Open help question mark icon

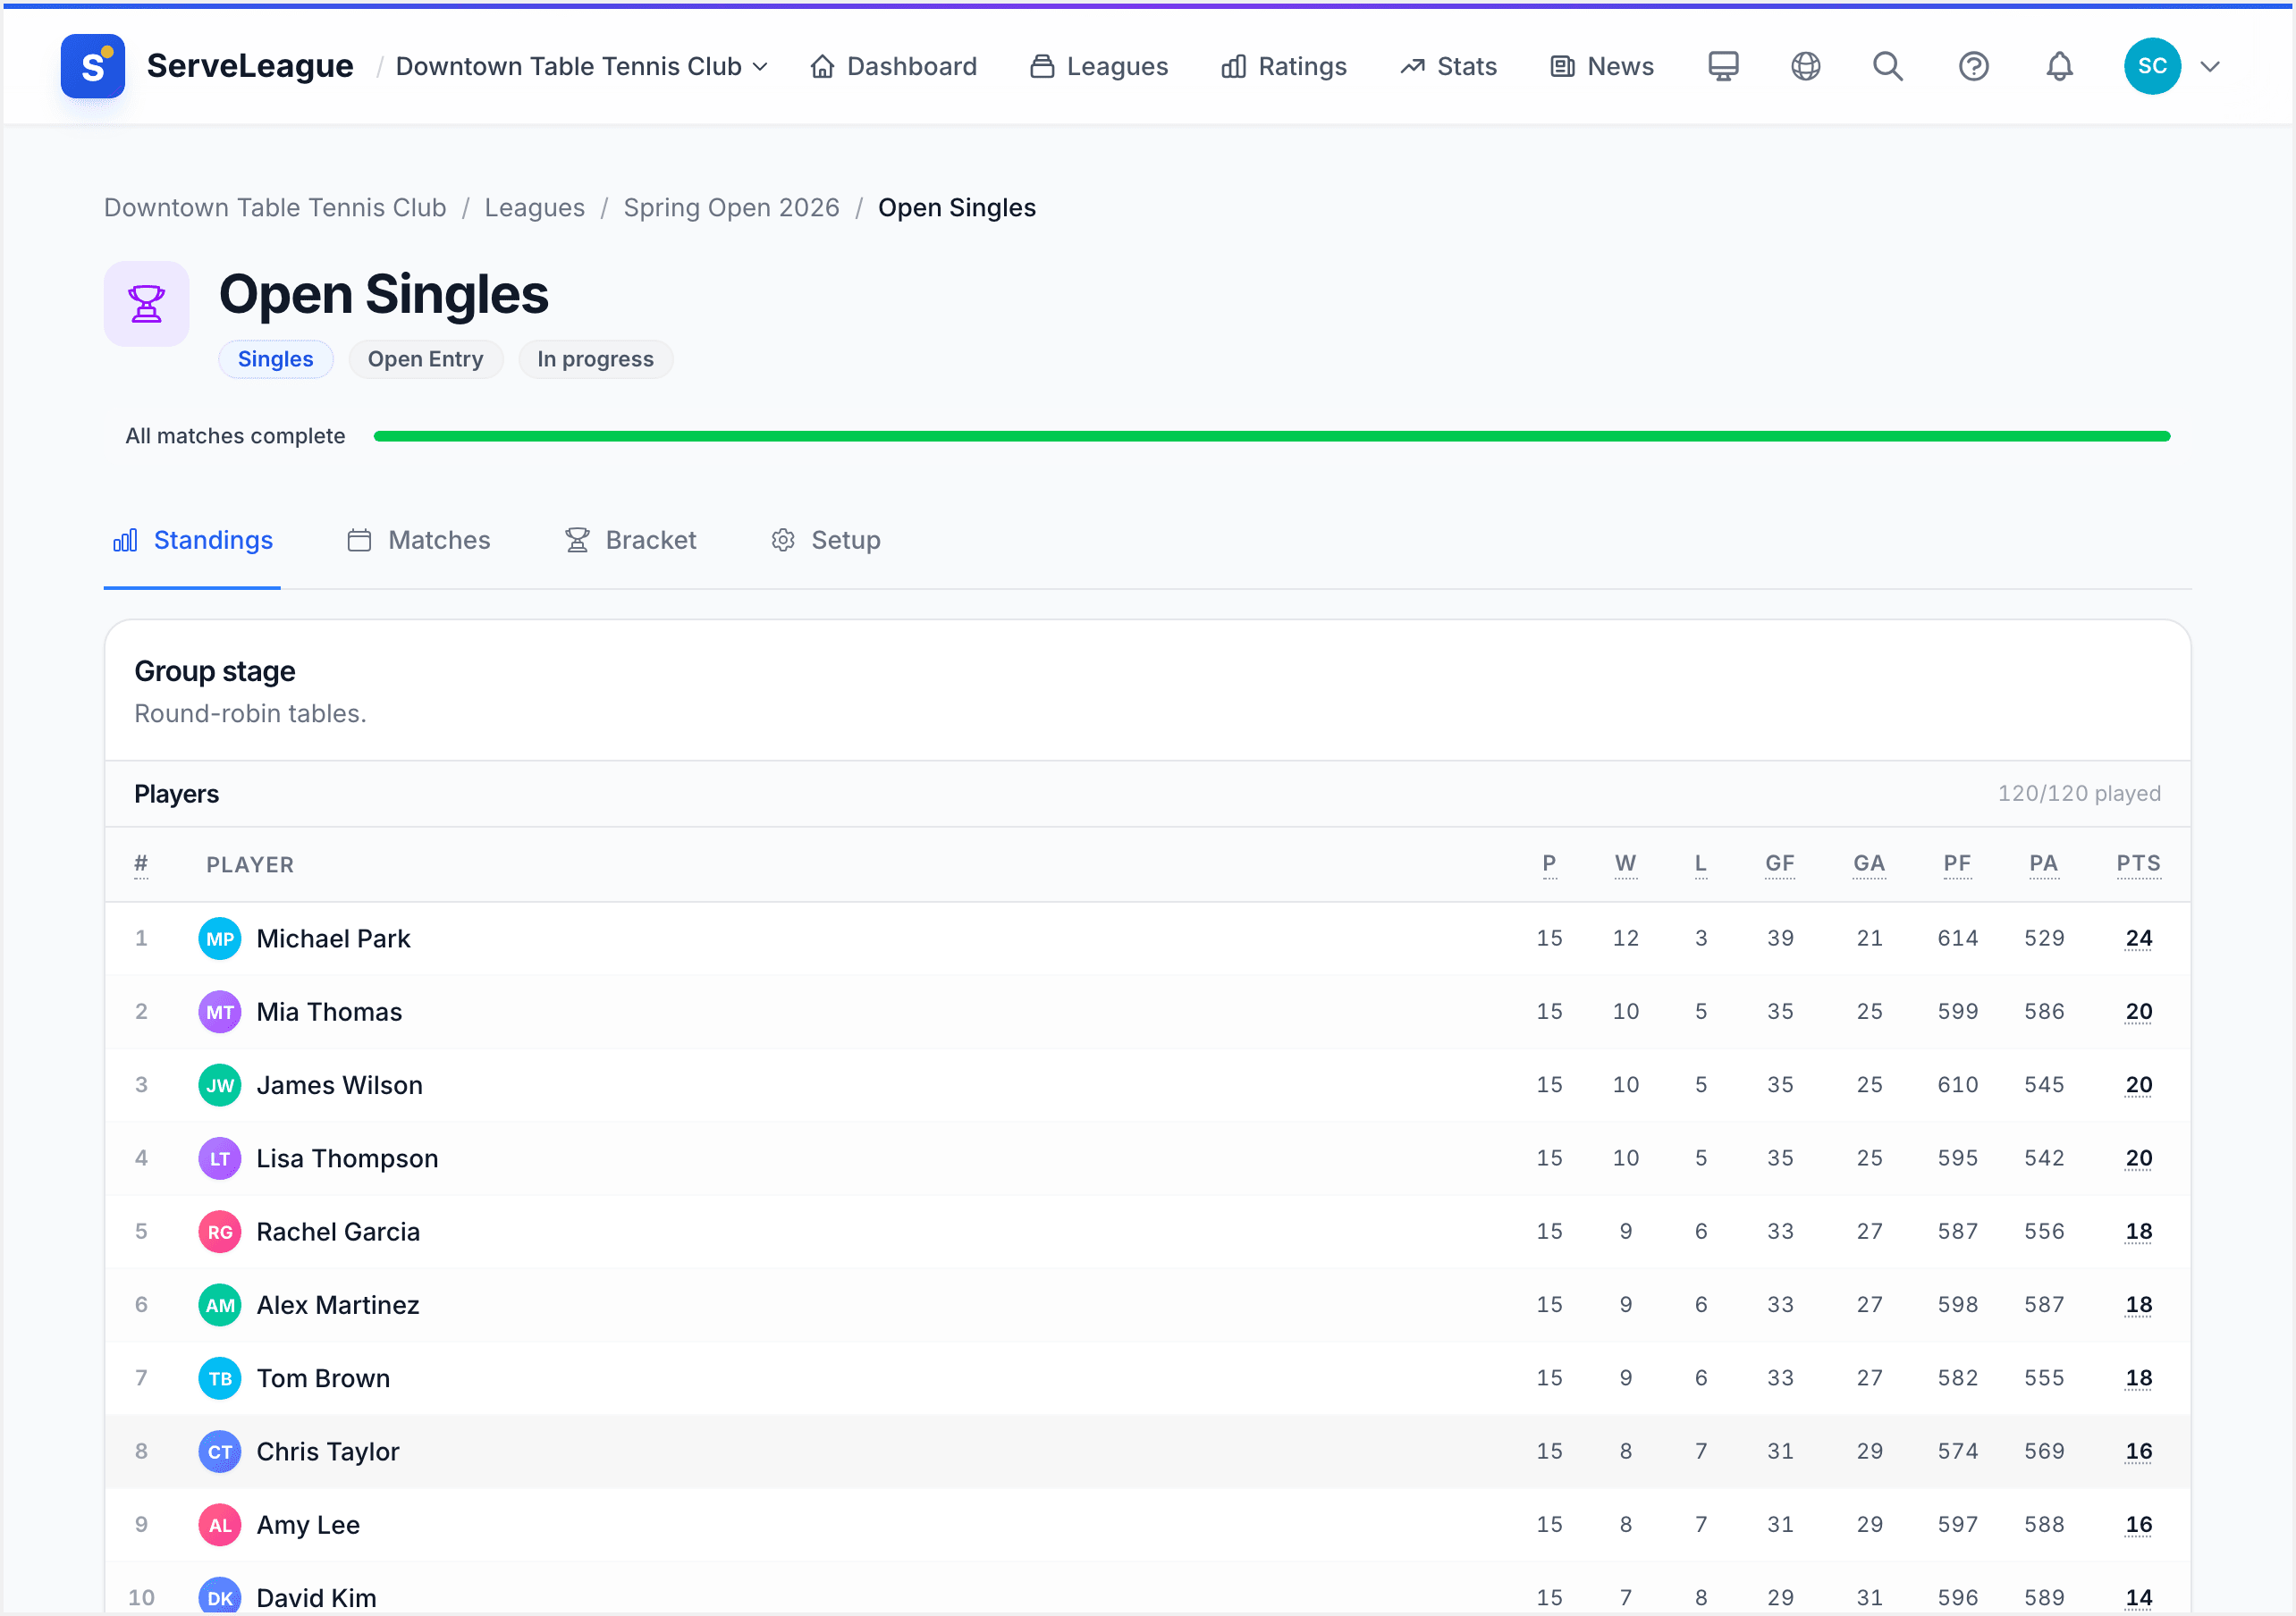tap(1973, 66)
